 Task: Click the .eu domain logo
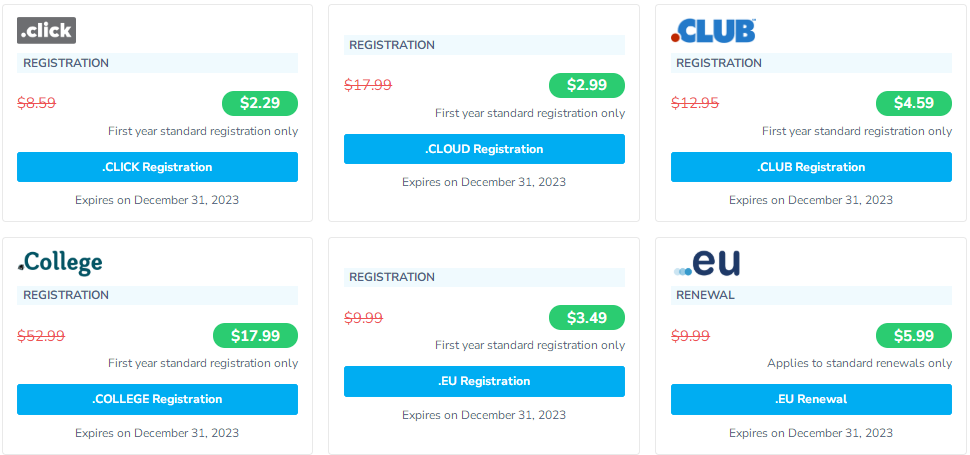click(708, 263)
